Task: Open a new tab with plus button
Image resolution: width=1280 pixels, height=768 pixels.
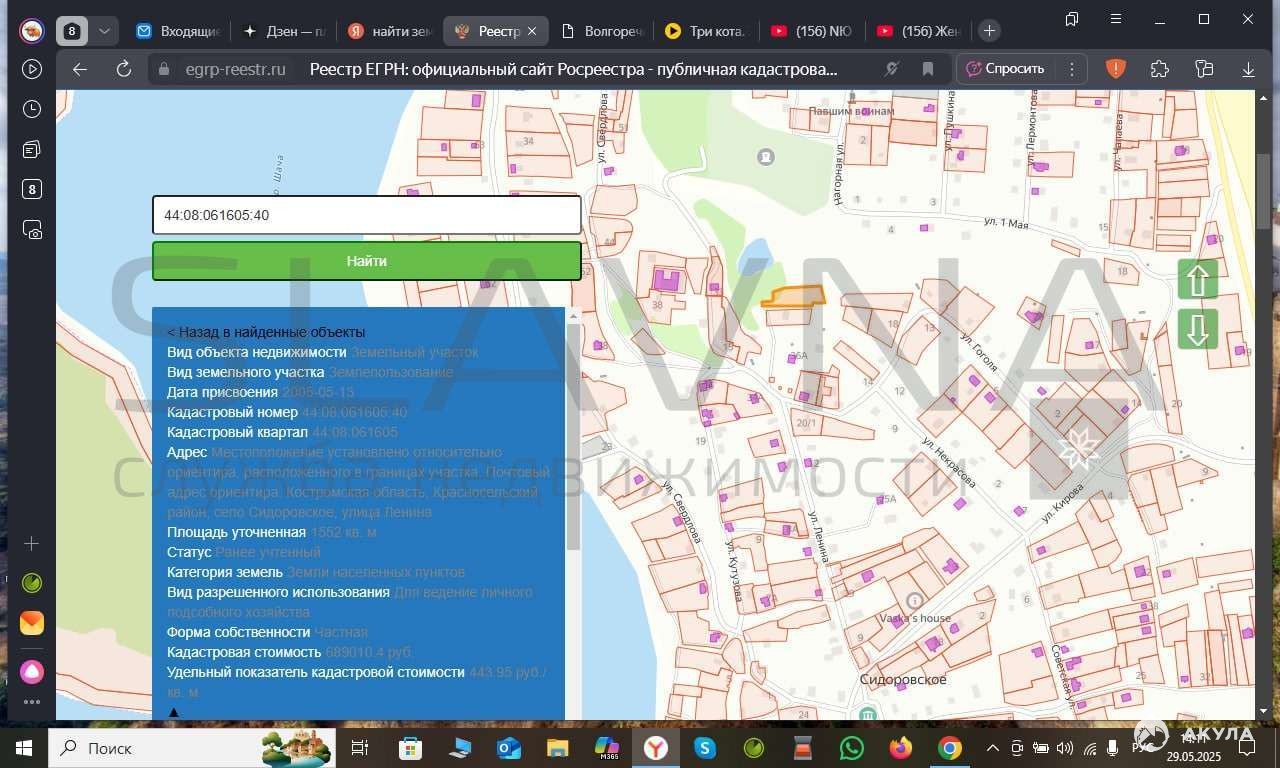Action: point(989,31)
